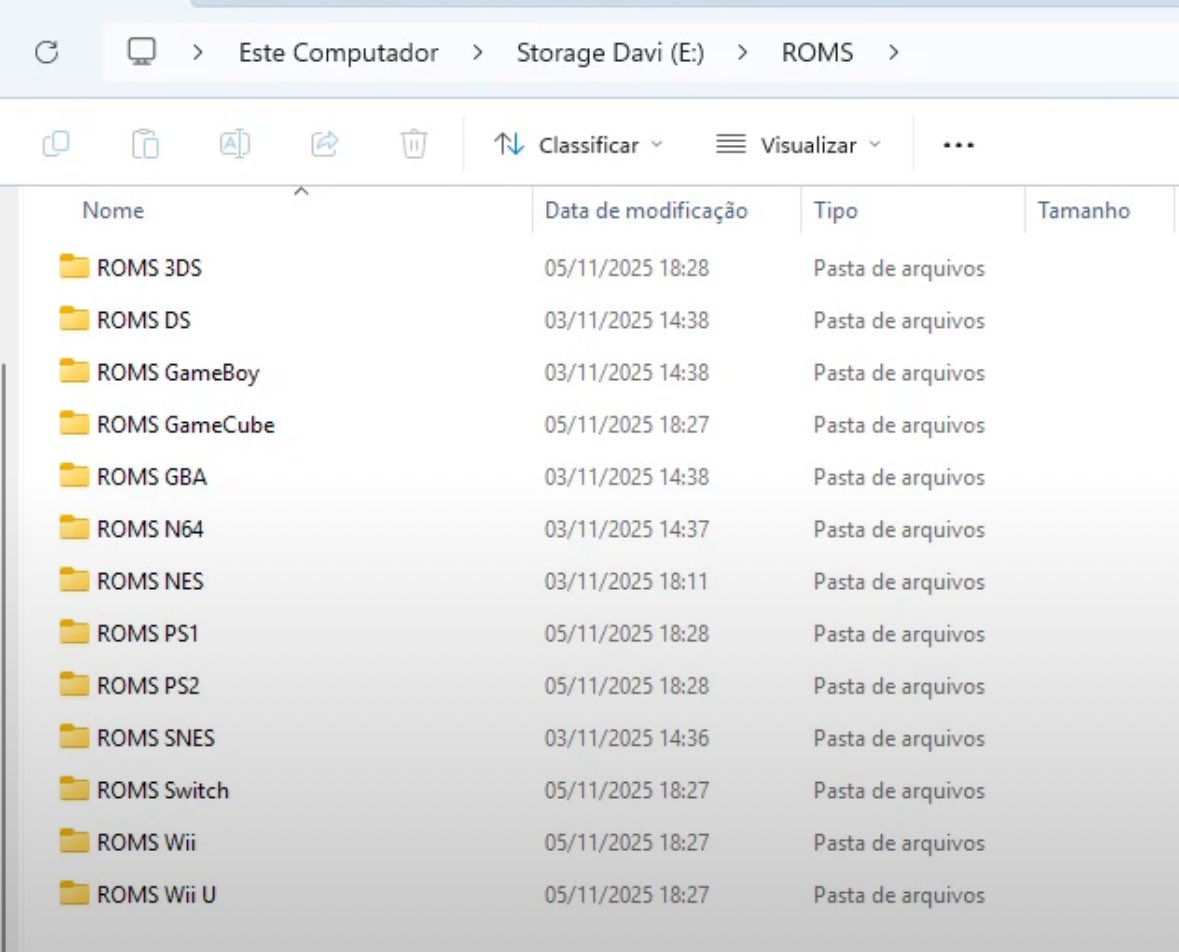Click the ROMS GameBoy folder name

coord(178,373)
